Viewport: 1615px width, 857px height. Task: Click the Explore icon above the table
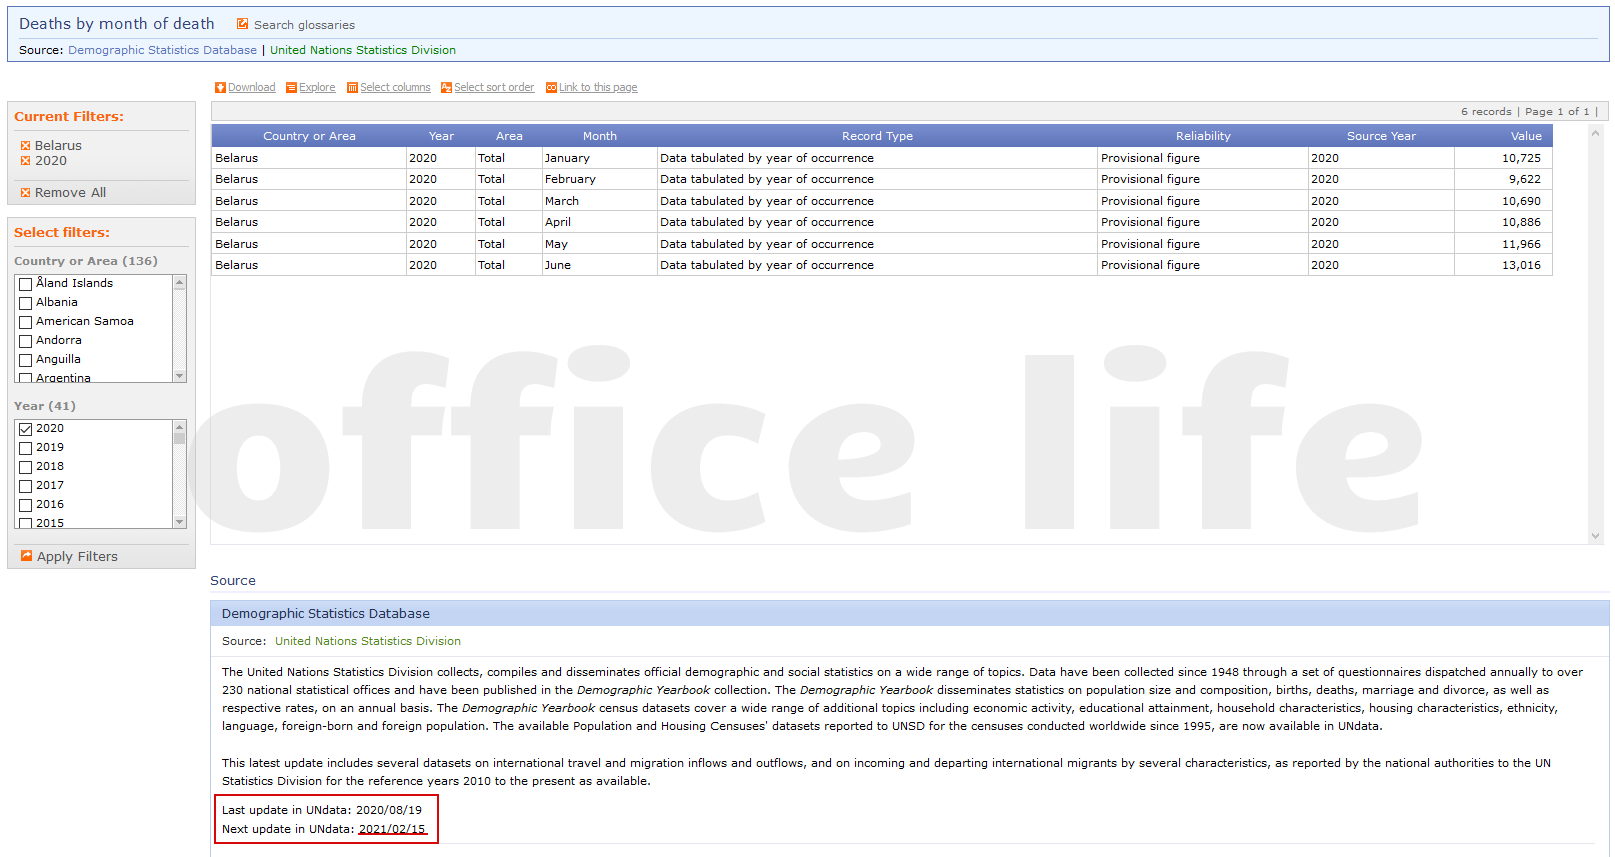pyautogui.click(x=291, y=88)
